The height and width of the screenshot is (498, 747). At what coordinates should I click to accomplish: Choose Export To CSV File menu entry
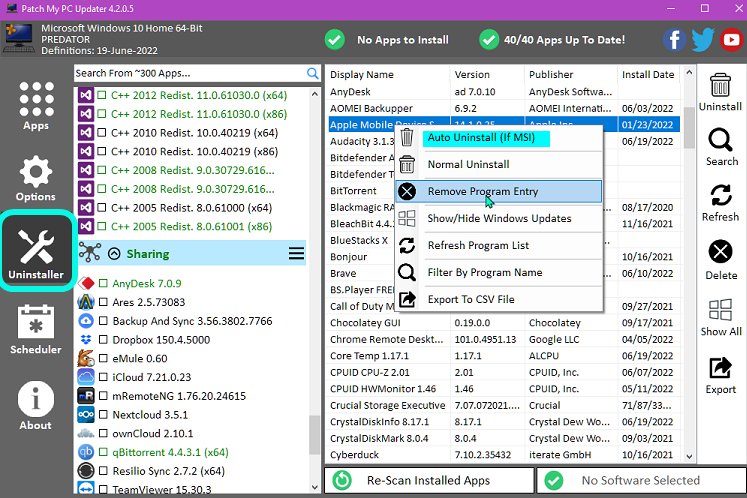(x=499, y=299)
